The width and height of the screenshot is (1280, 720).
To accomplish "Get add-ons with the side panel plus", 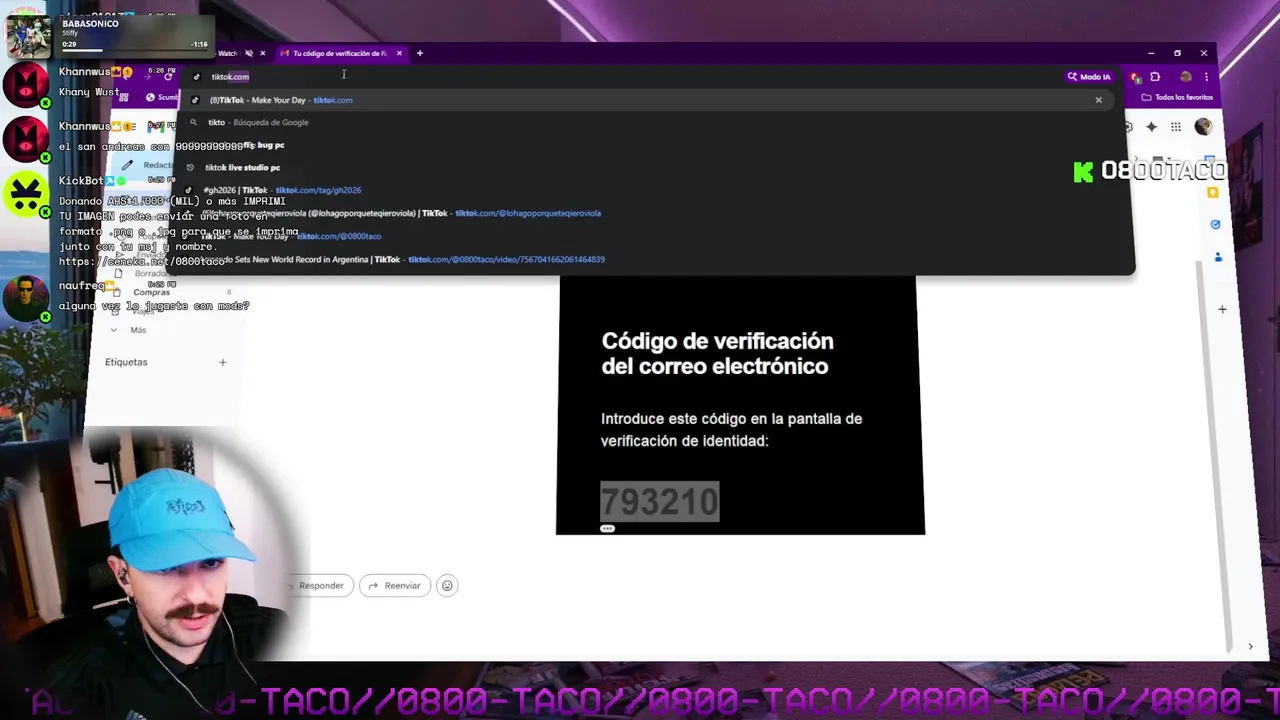I will [1222, 309].
